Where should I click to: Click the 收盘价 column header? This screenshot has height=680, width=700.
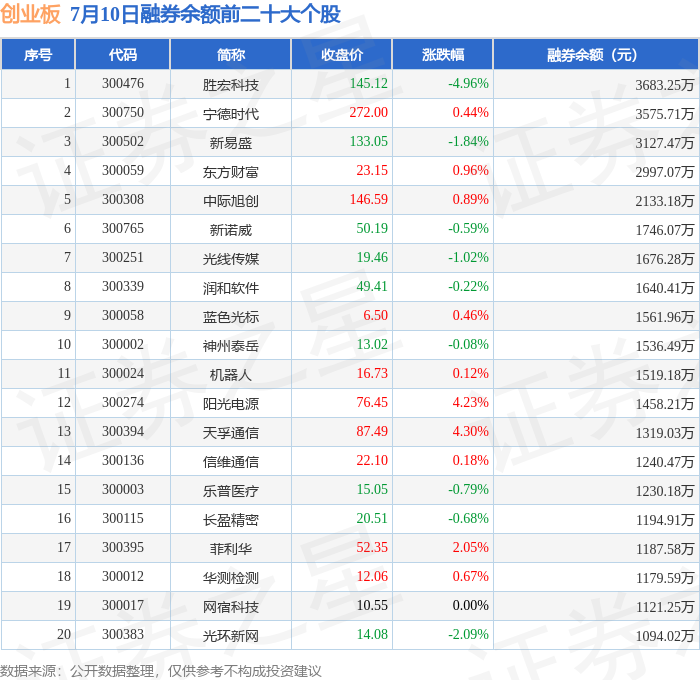(x=342, y=54)
